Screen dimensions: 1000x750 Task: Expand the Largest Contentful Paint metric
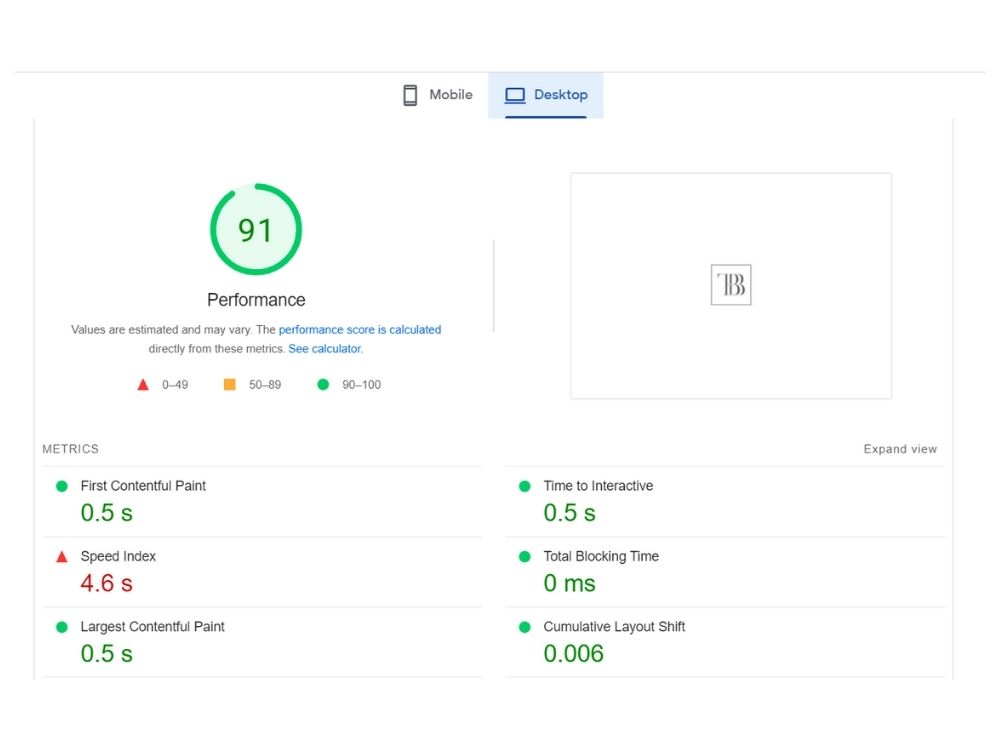[x=262, y=642]
